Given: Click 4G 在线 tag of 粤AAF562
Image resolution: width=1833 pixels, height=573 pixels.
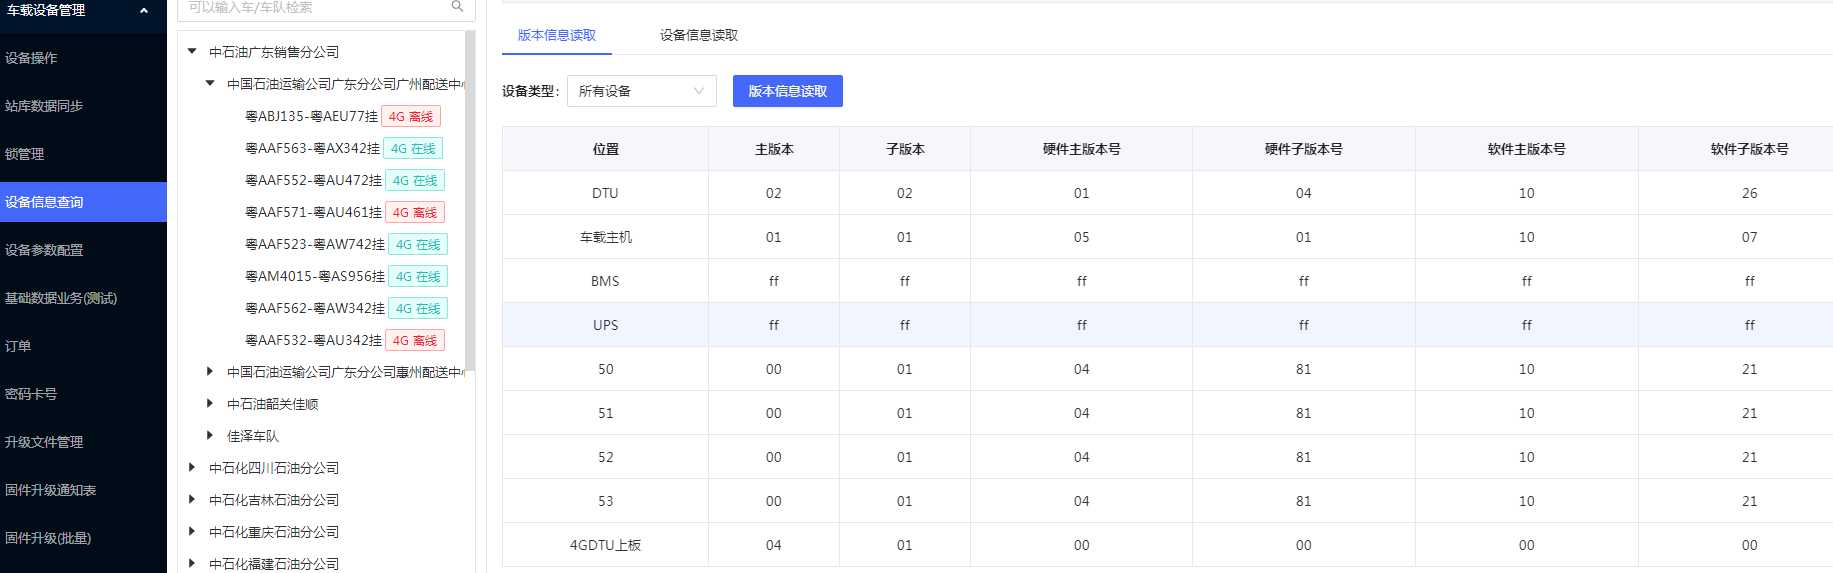Looking at the screenshot, I should pyautogui.click(x=418, y=309).
